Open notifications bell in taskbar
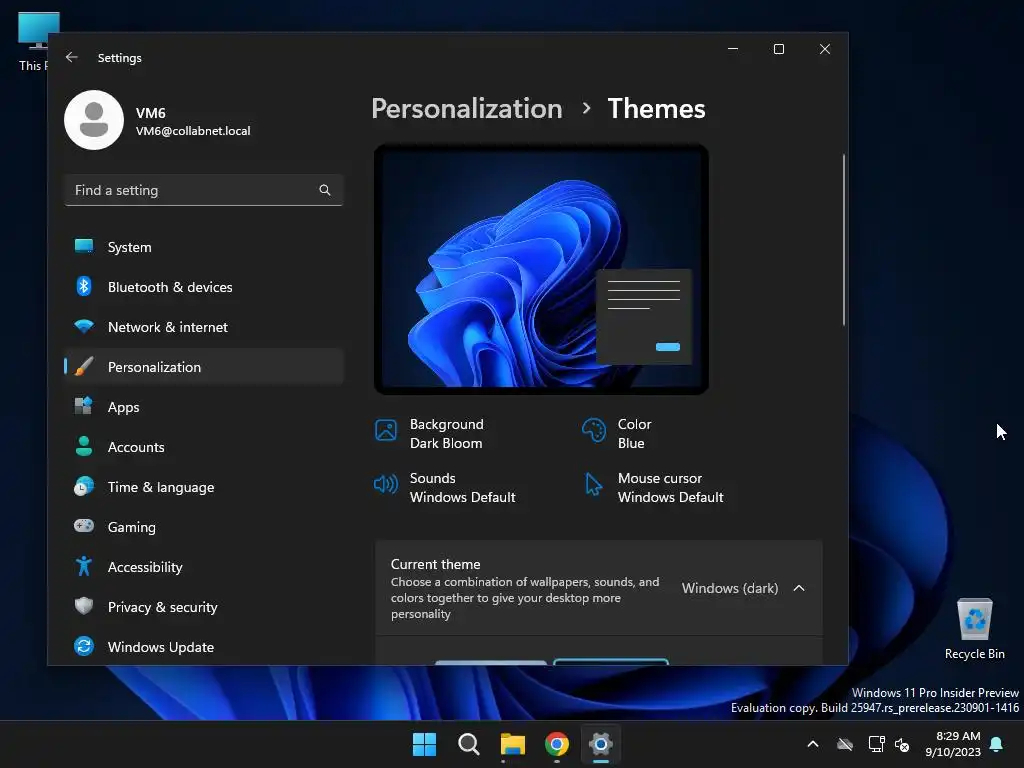Viewport: 1024px width, 768px height. [x=997, y=744]
